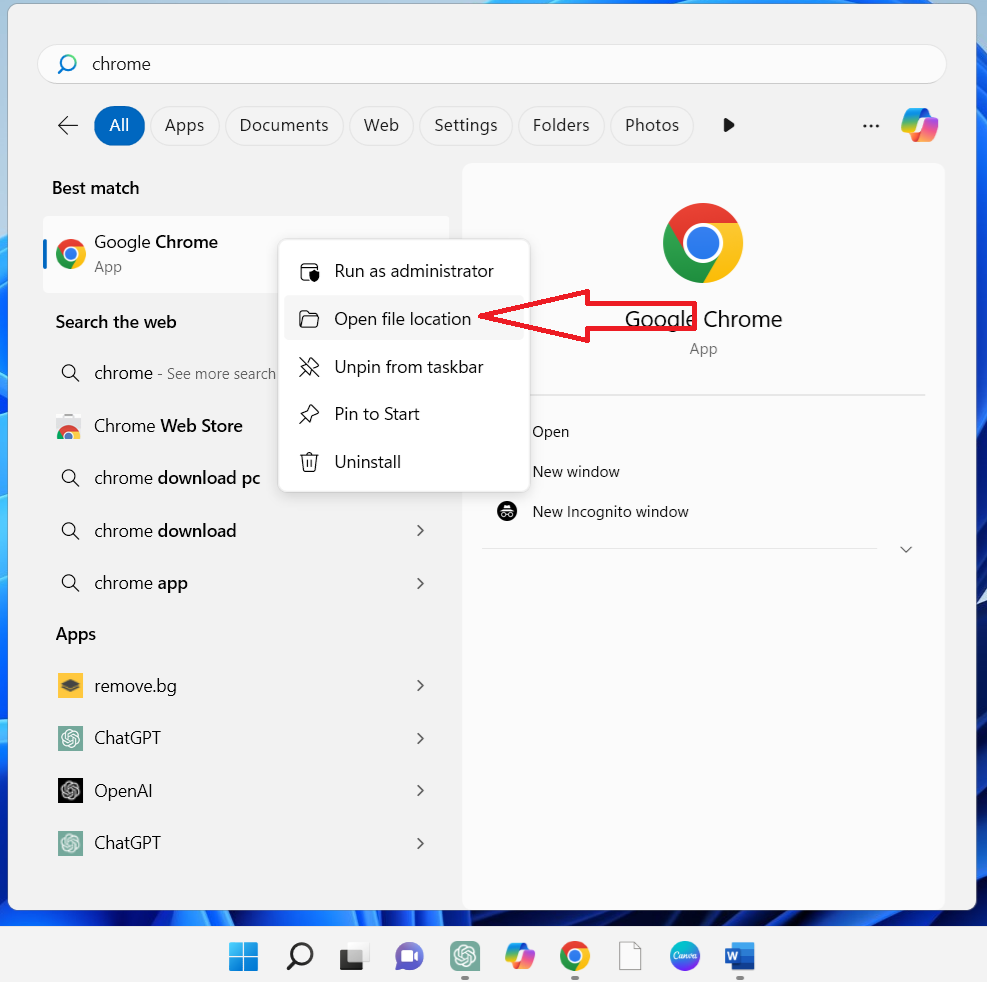
Task: Click the Windows Start button on taskbar
Action: pyautogui.click(x=244, y=956)
